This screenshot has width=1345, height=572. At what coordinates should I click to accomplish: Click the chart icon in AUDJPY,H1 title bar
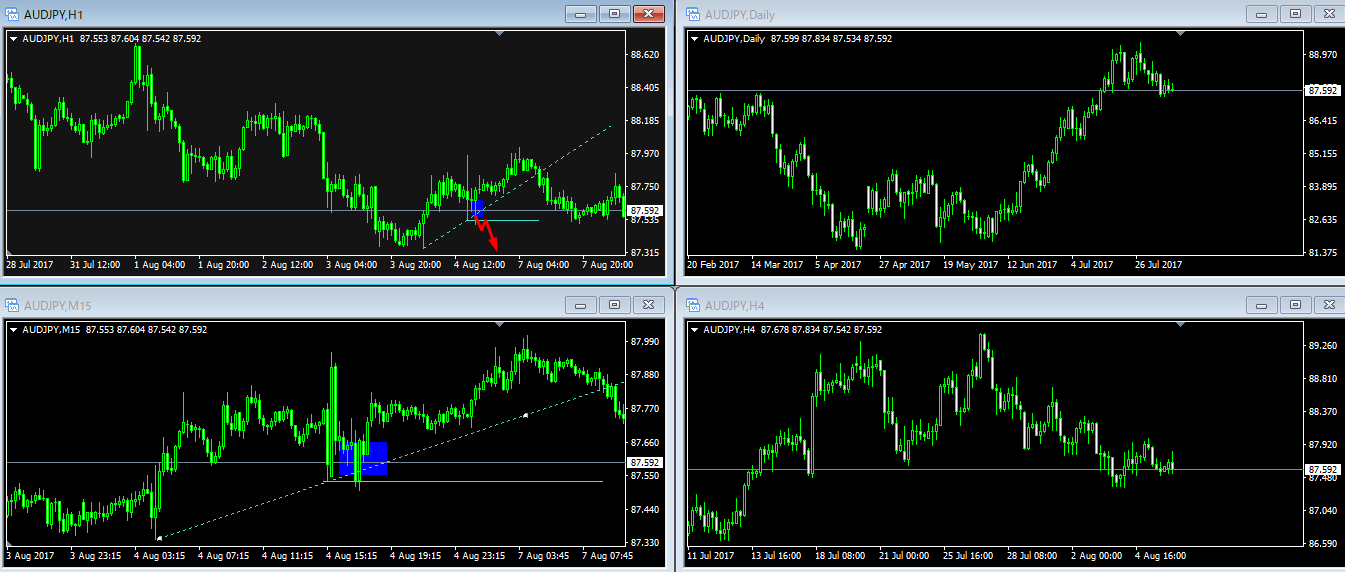(x=12, y=14)
